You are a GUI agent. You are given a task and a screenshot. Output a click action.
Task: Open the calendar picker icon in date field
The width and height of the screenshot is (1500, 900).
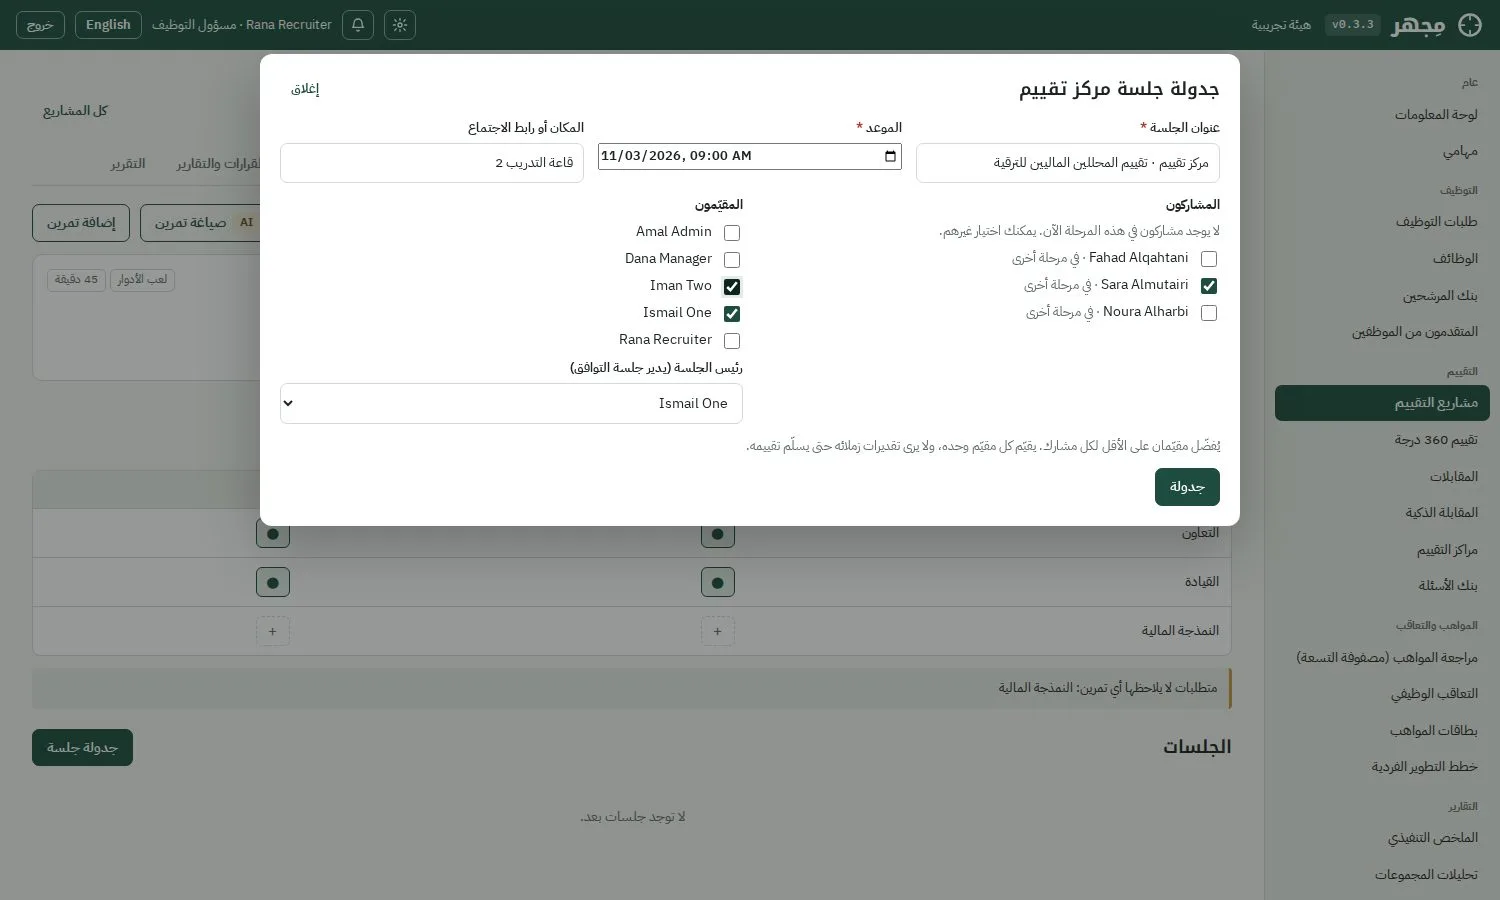pyautogui.click(x=891, y=156)
